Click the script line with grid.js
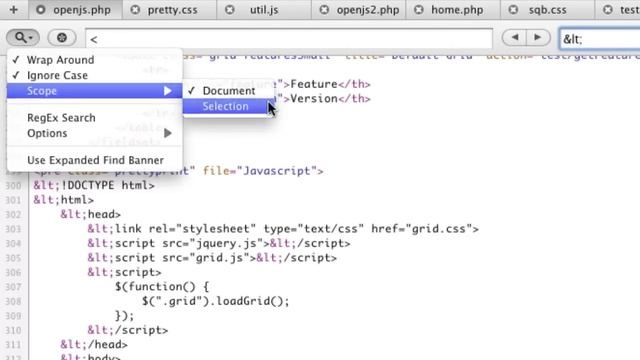Image resolution: width=640 pixels, height=360 pixels. tap(212, 258)
